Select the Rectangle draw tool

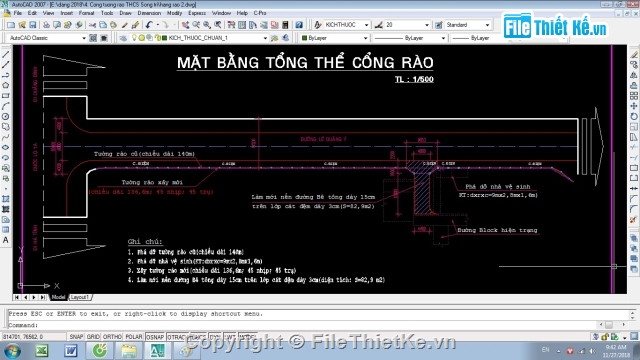[x=6, y=96]
